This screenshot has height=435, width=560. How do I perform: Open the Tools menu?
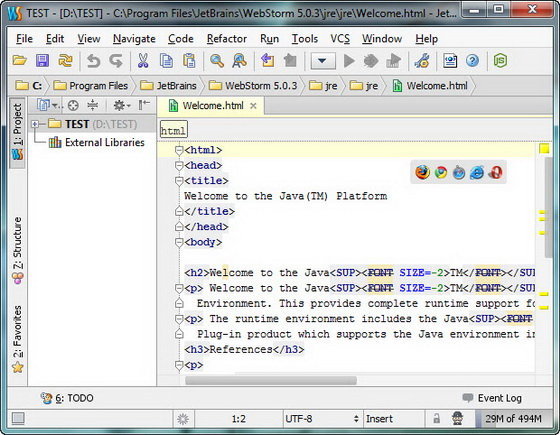click(305, 39)
